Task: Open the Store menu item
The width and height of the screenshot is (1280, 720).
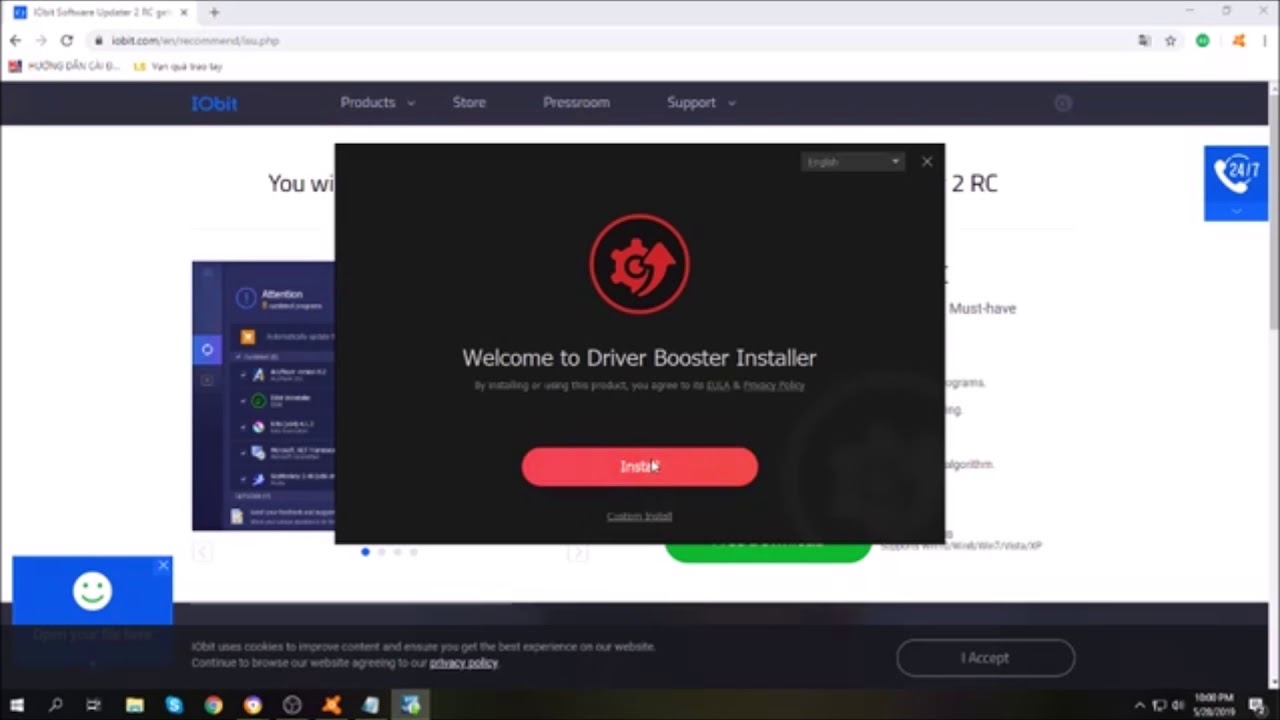Action: [469, 102]
